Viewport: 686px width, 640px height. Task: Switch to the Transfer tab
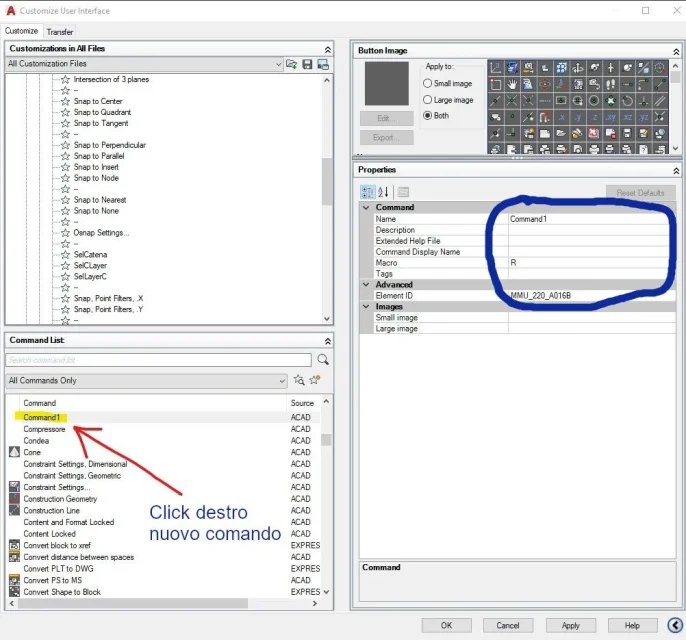pyautogui.click(x=60, y=32)
